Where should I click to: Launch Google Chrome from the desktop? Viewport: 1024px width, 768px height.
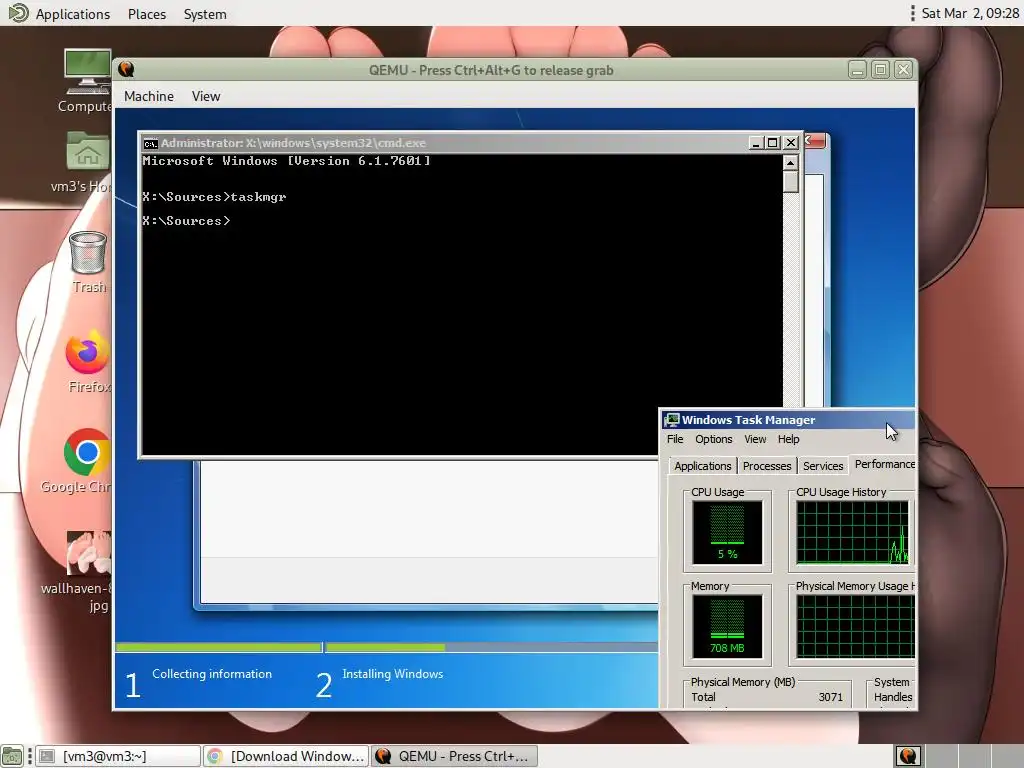point(87,452)
